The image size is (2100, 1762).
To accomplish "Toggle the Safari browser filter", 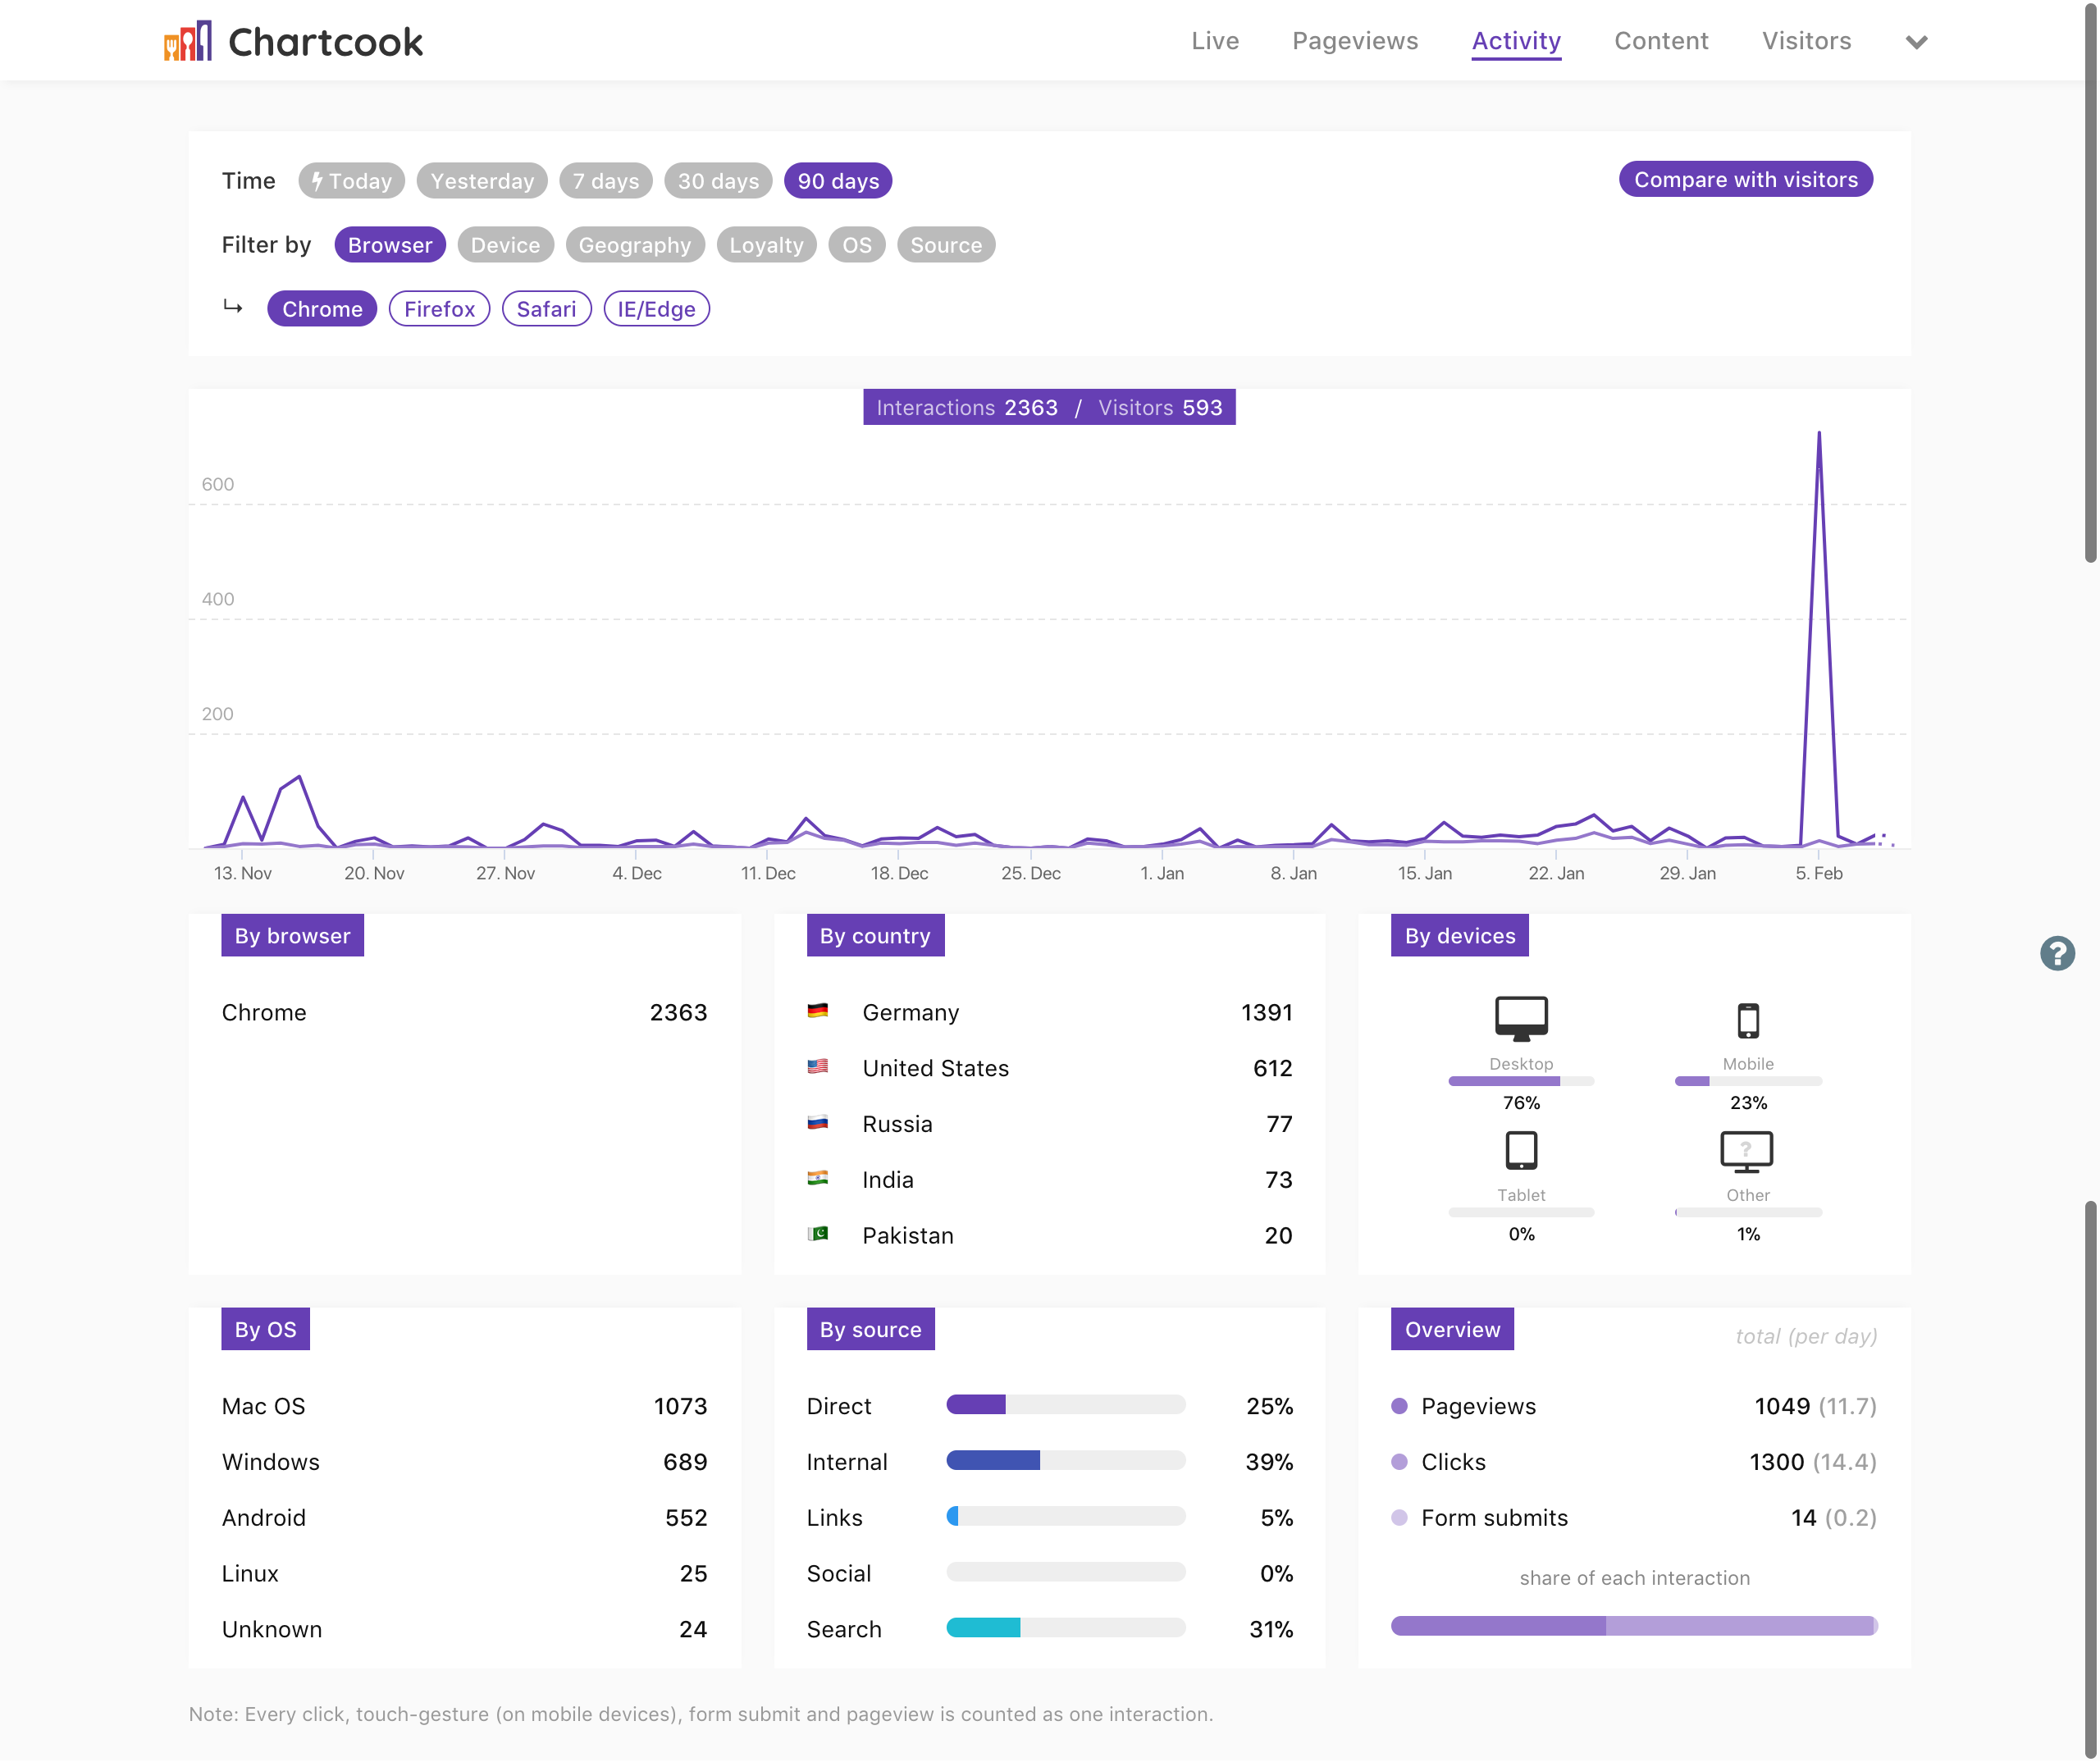I will tap(546, 309).
